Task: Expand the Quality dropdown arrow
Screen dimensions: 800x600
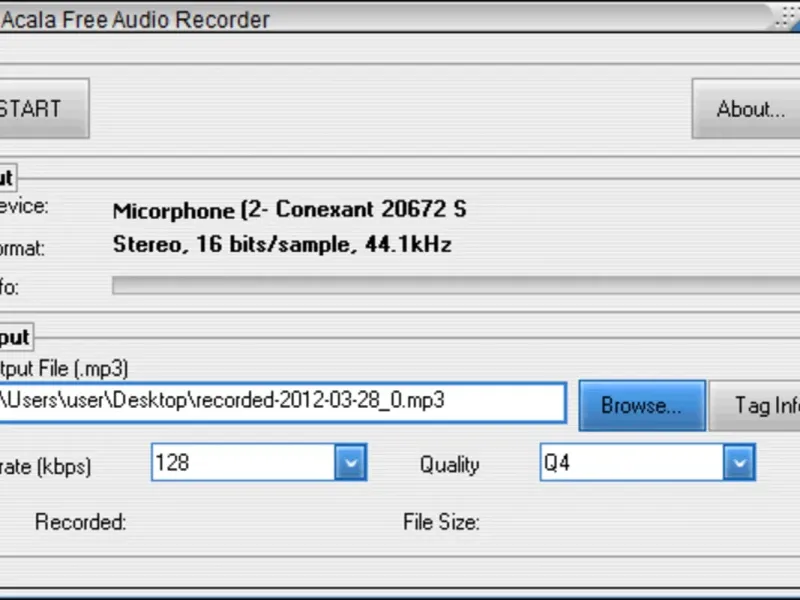Action: tap(739, 462)
